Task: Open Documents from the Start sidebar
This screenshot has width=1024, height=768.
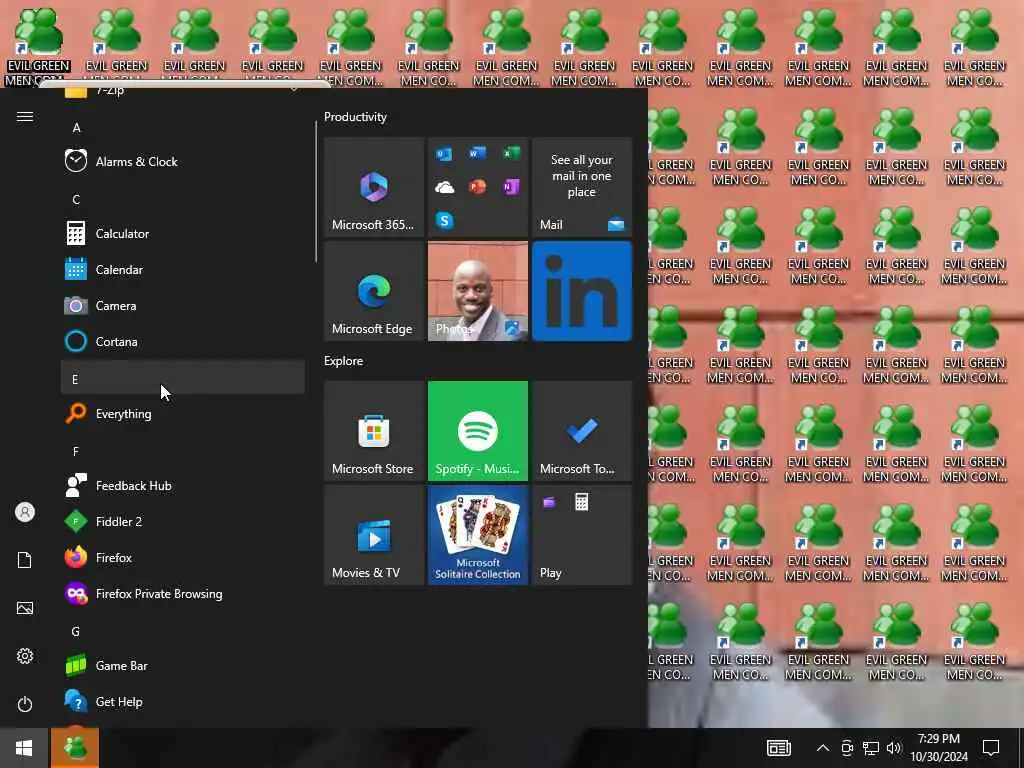Action: [x=25, y=560]
